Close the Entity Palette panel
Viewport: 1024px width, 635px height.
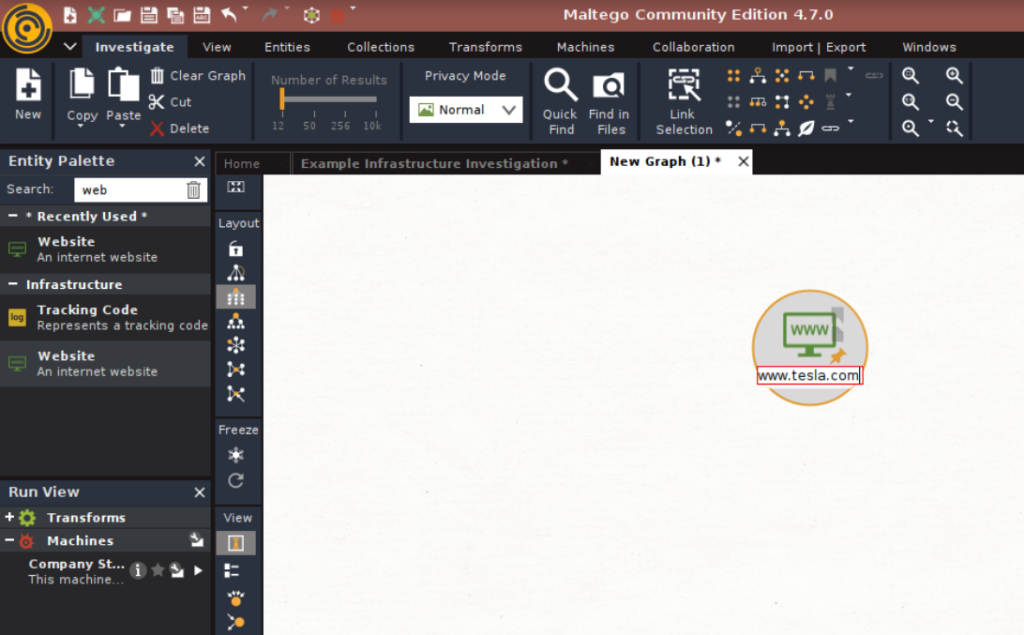199,161
